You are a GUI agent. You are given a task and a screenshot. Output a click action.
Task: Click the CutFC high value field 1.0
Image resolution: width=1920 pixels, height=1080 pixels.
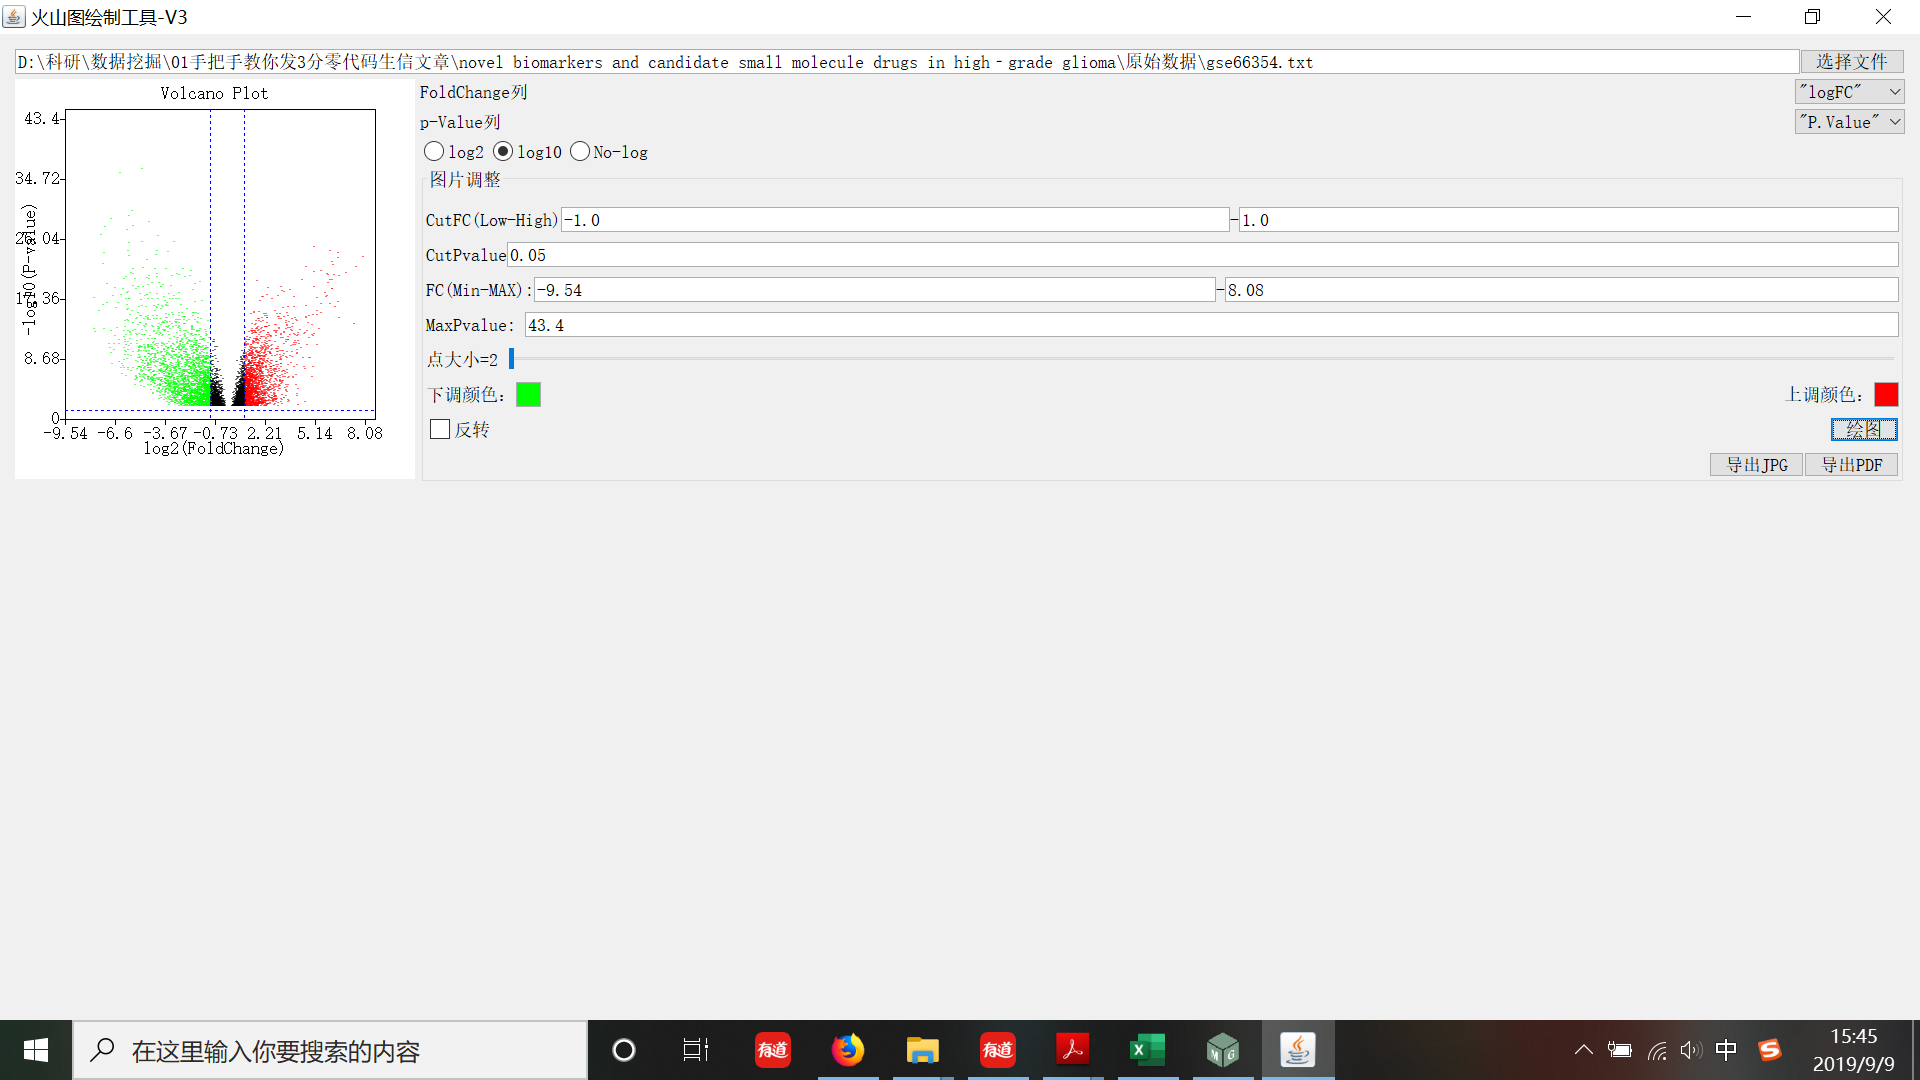1568,220
